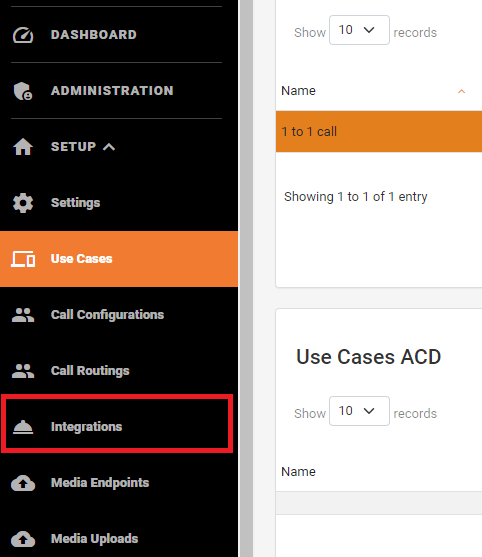Click the Call Routings people icon
Image resolution: width=482 pixels, height=557 pixels.
(x=23, y=371)
